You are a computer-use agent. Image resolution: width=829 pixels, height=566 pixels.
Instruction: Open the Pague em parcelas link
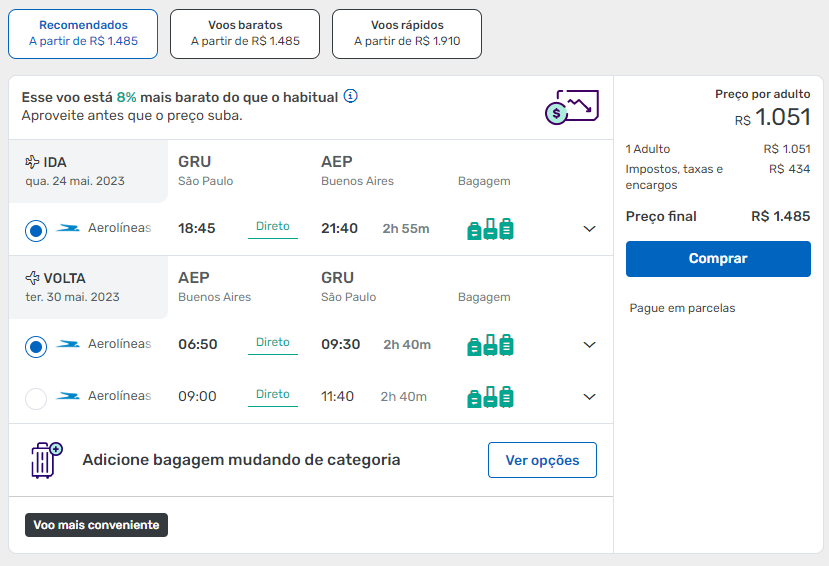682,308
